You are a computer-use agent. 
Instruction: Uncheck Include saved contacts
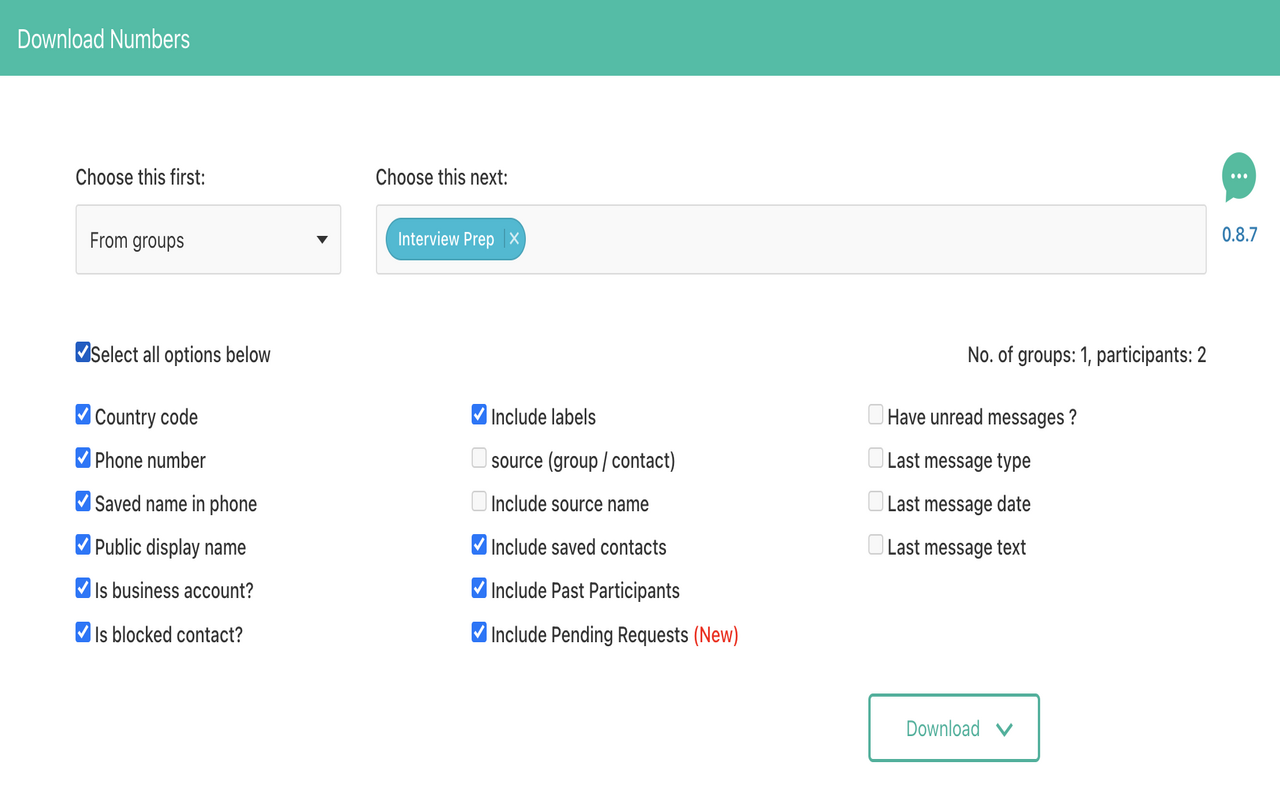(479, 545)
